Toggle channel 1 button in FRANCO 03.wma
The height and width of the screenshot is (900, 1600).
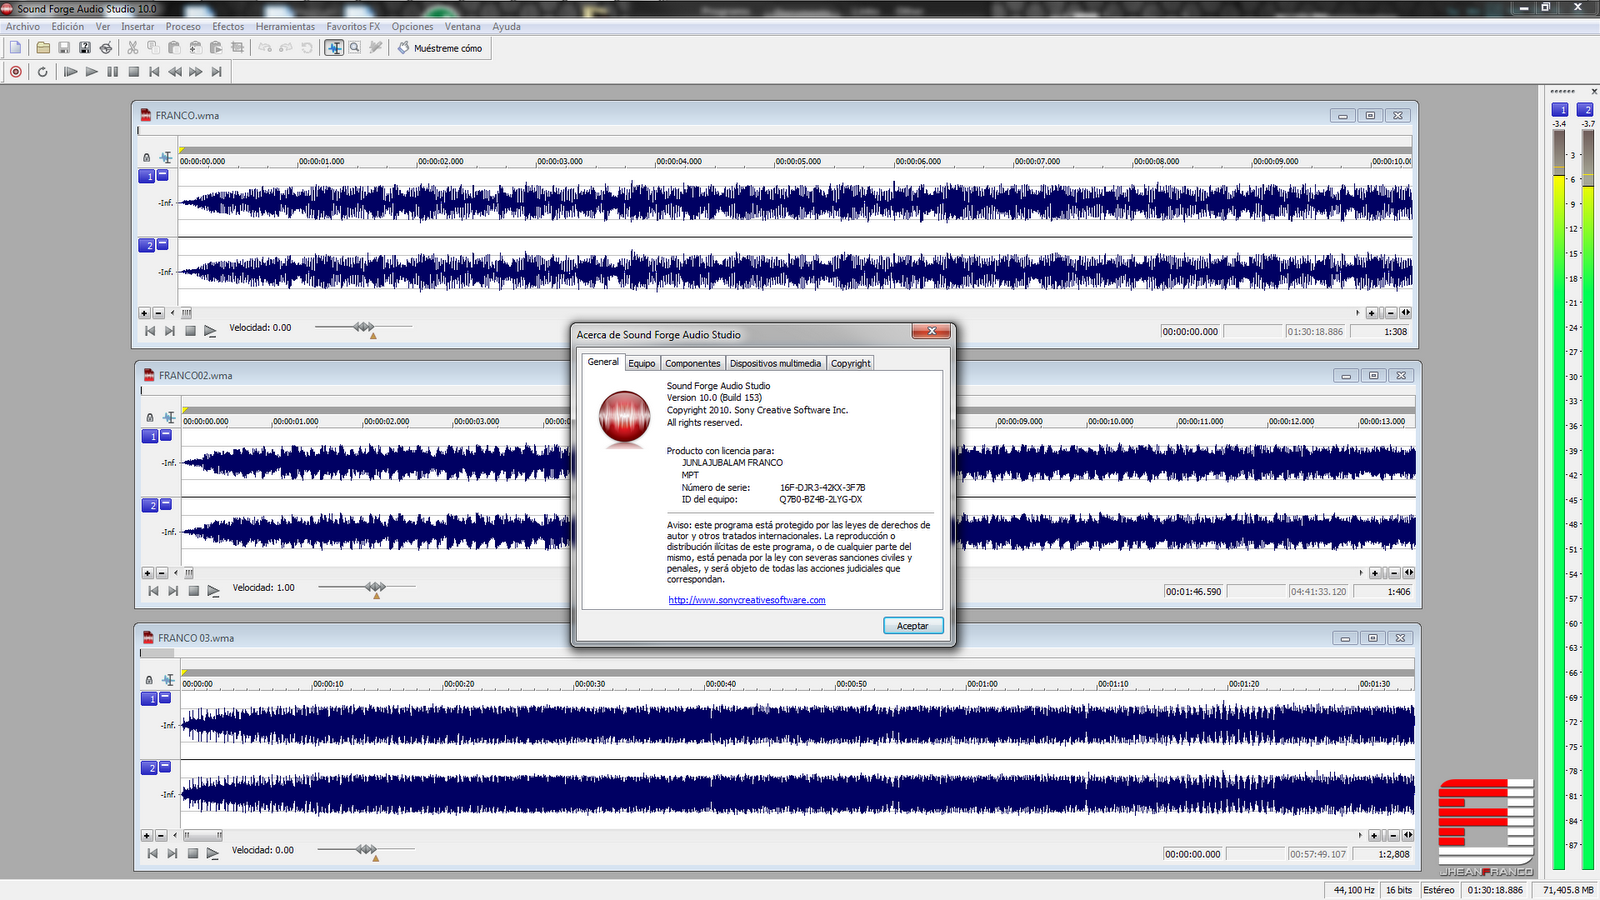click(150, 699)
